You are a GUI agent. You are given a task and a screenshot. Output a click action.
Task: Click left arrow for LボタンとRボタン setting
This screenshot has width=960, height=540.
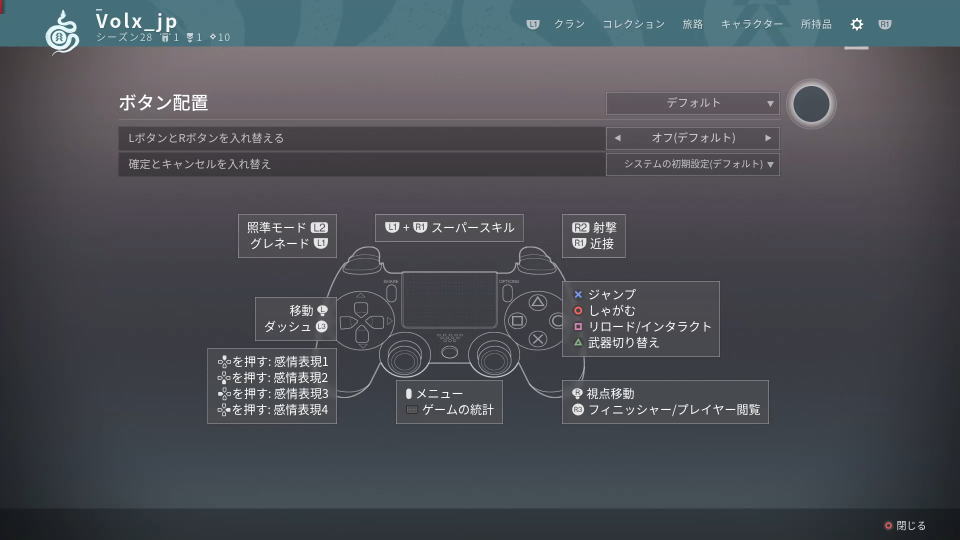[617, 138]
